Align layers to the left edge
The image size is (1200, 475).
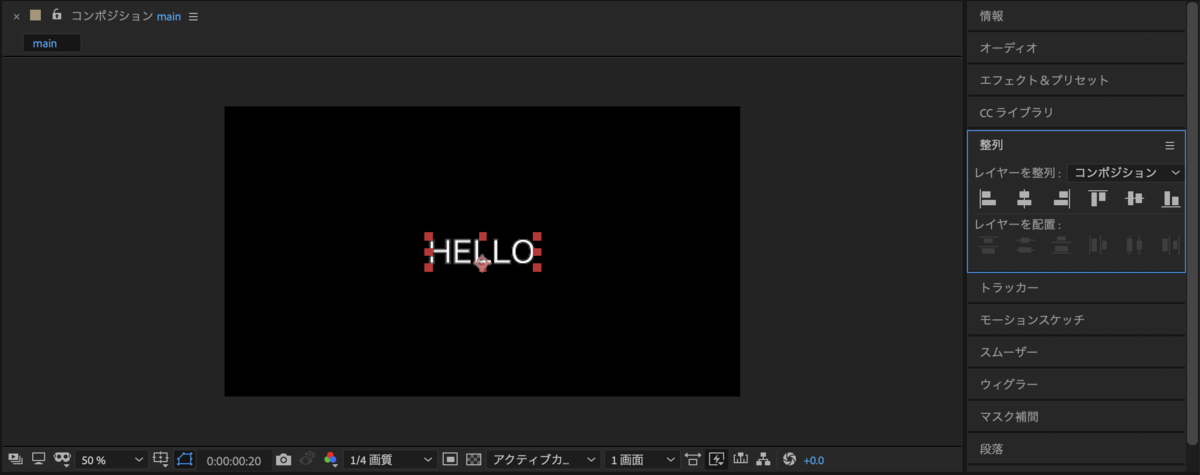coord(988,199)
